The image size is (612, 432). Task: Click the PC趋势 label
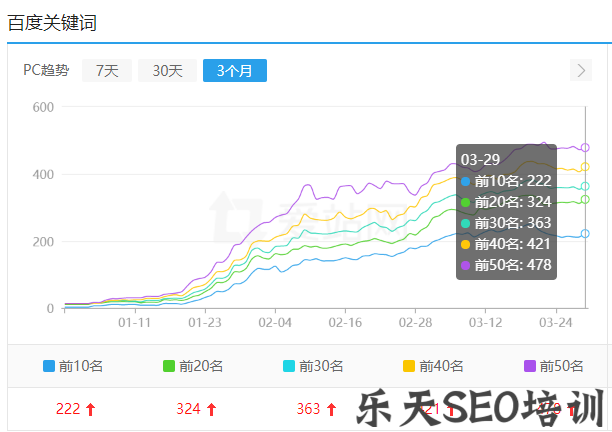(x=46, y=70)
